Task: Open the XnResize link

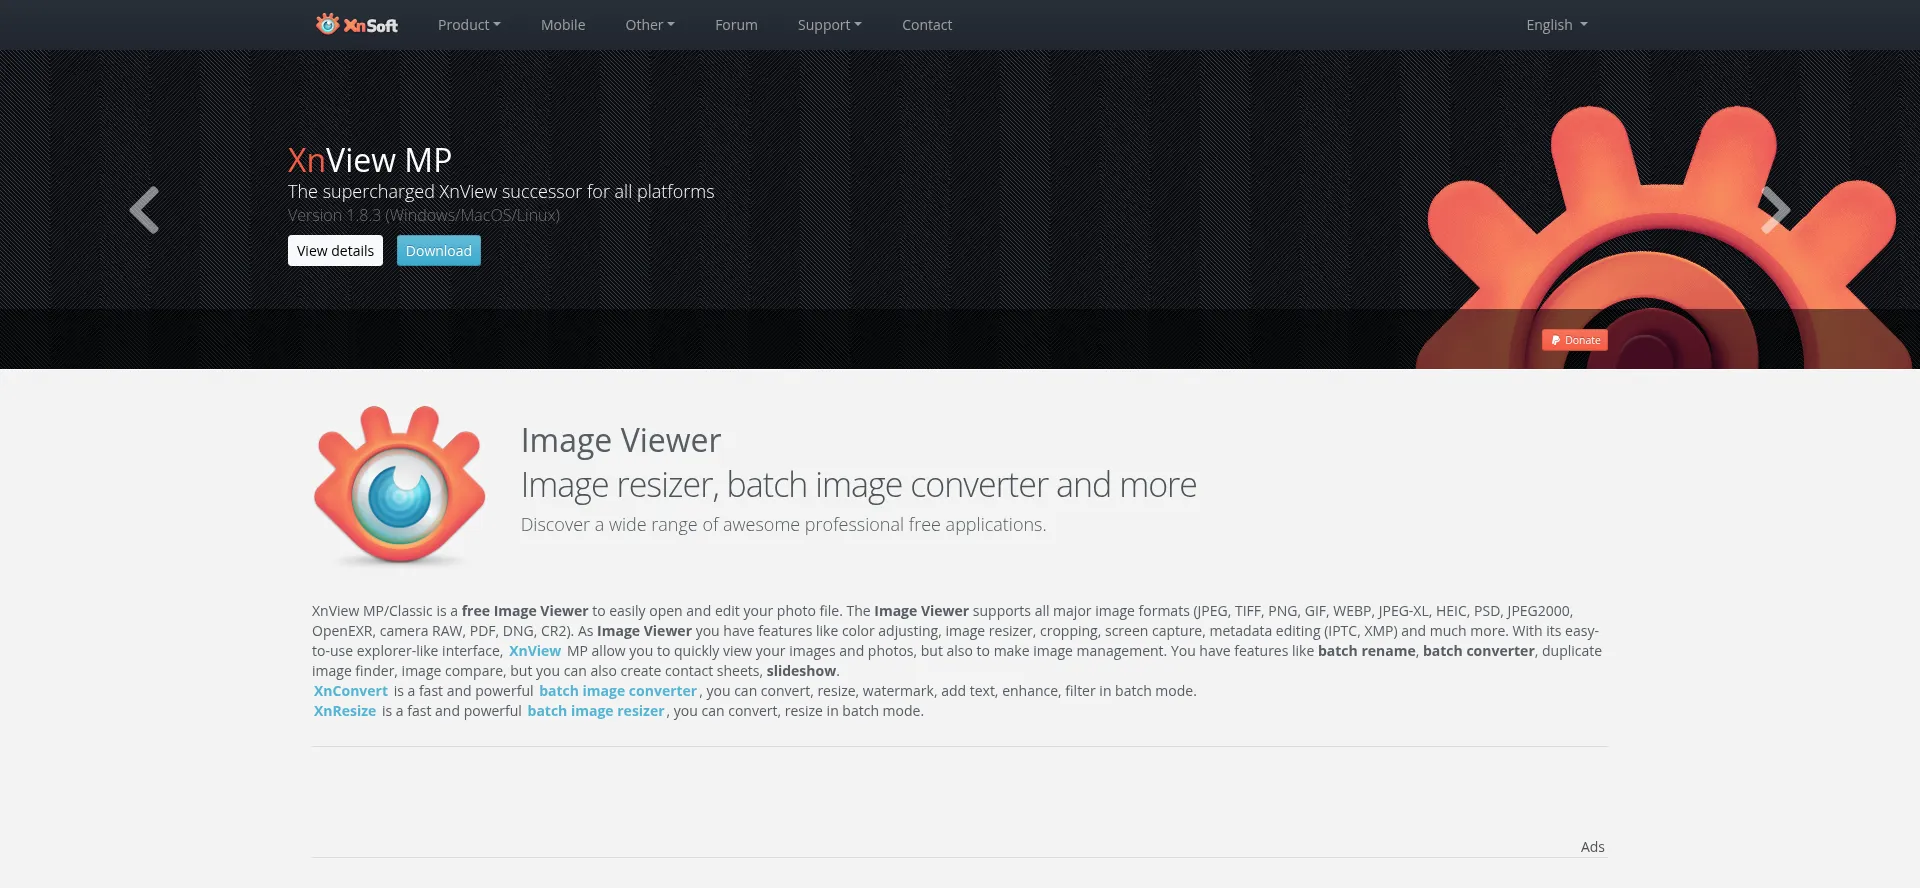Action: point(345,711)
